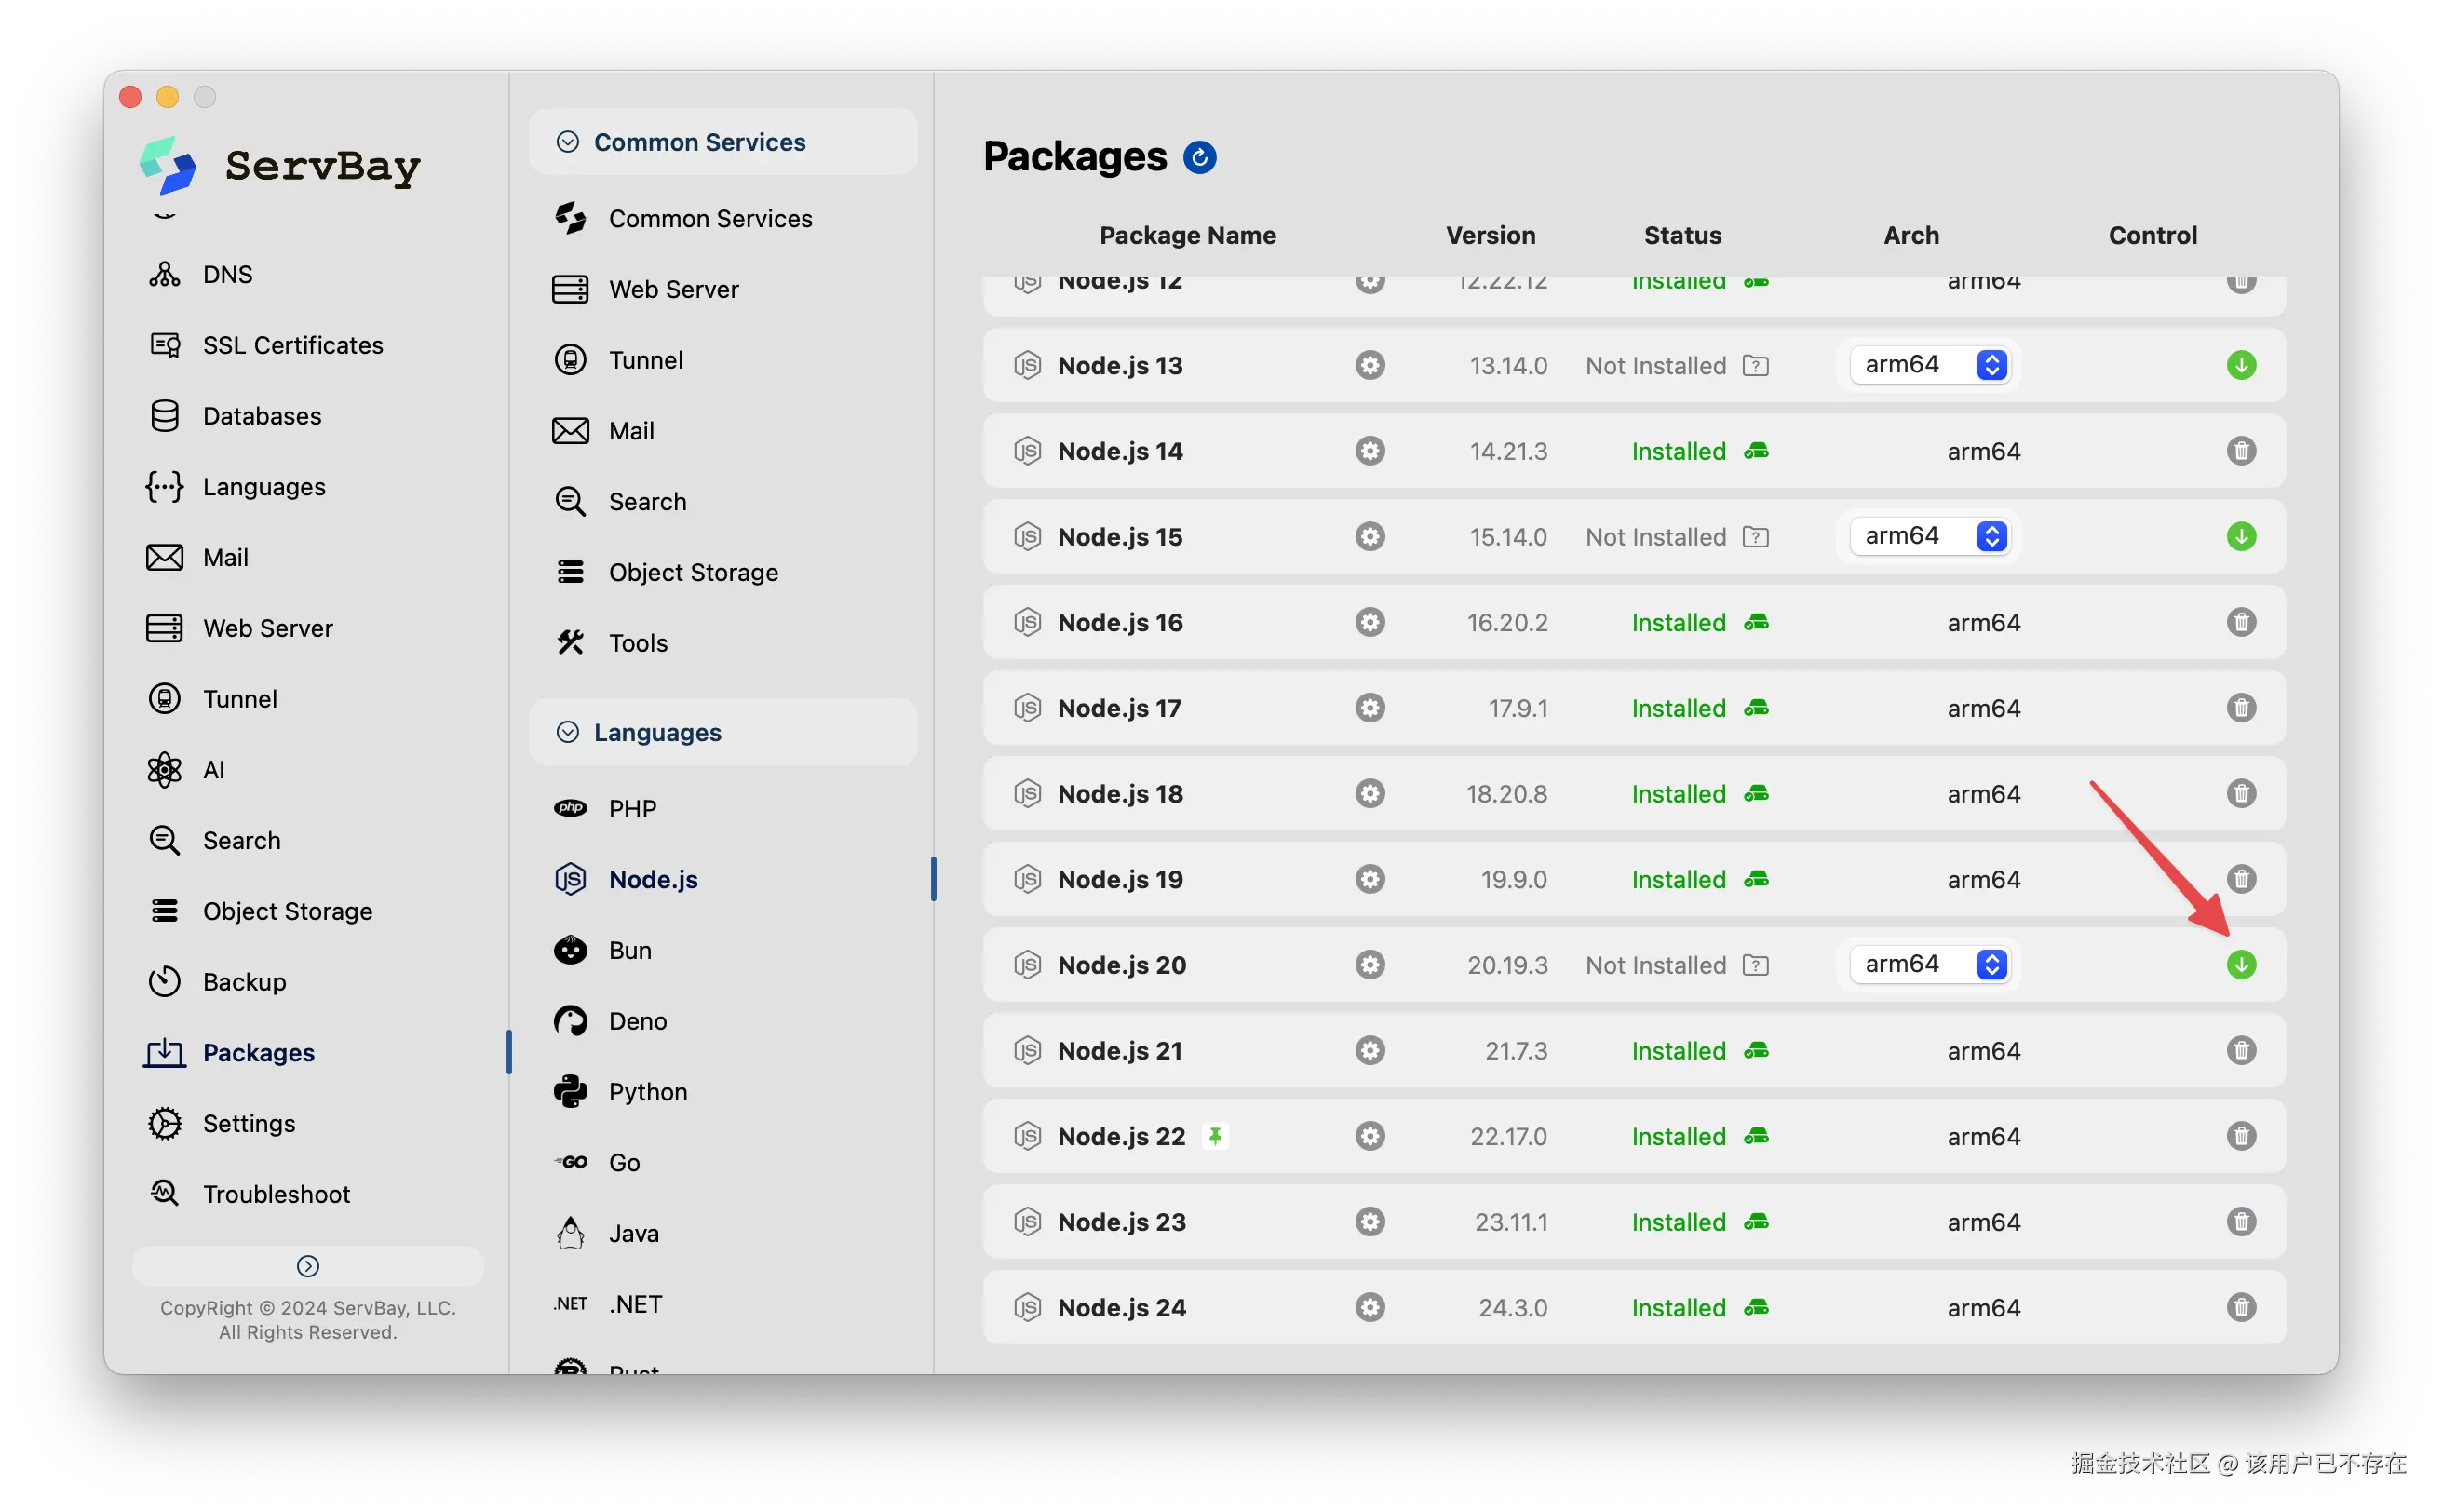Select Python in the languages list
Screen dimensions: 2443x1512
(647, 1091)
